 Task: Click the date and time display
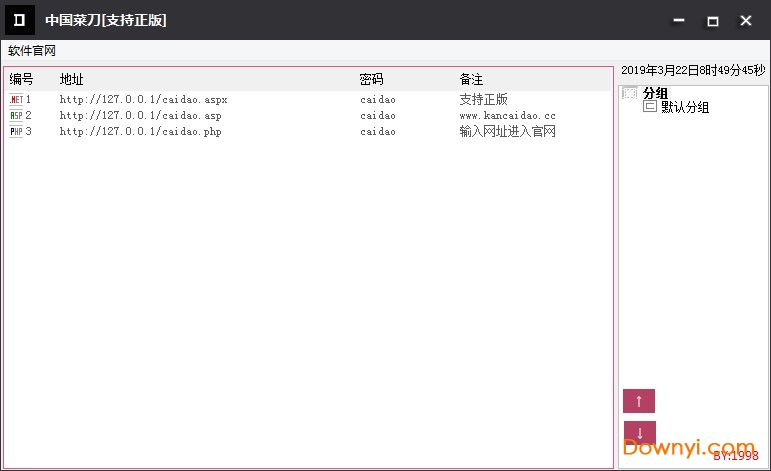693,70
